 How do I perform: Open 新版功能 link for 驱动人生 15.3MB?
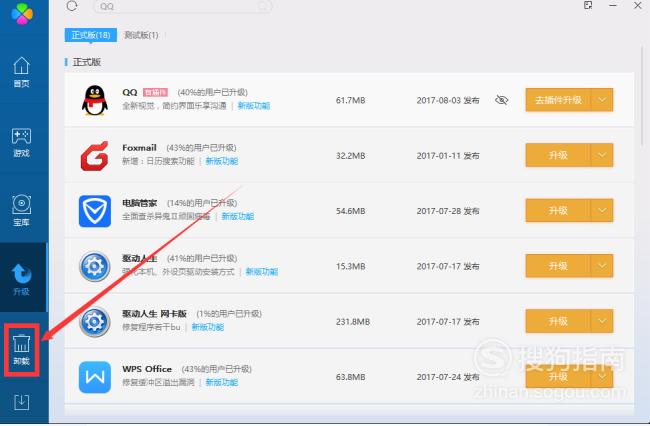pyautogui.click(x=262, y=271)
